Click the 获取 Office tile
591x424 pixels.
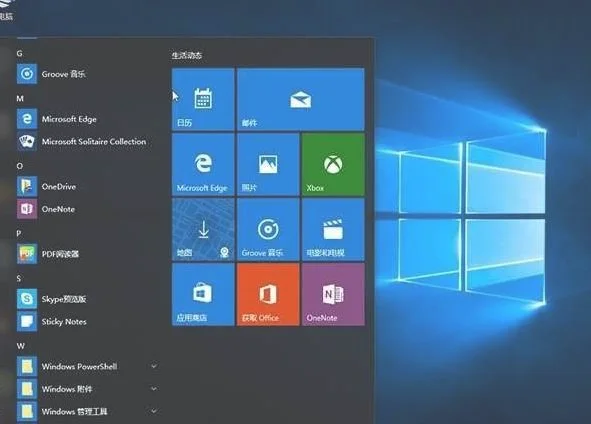pyautogui.click(x=268, y=294)
